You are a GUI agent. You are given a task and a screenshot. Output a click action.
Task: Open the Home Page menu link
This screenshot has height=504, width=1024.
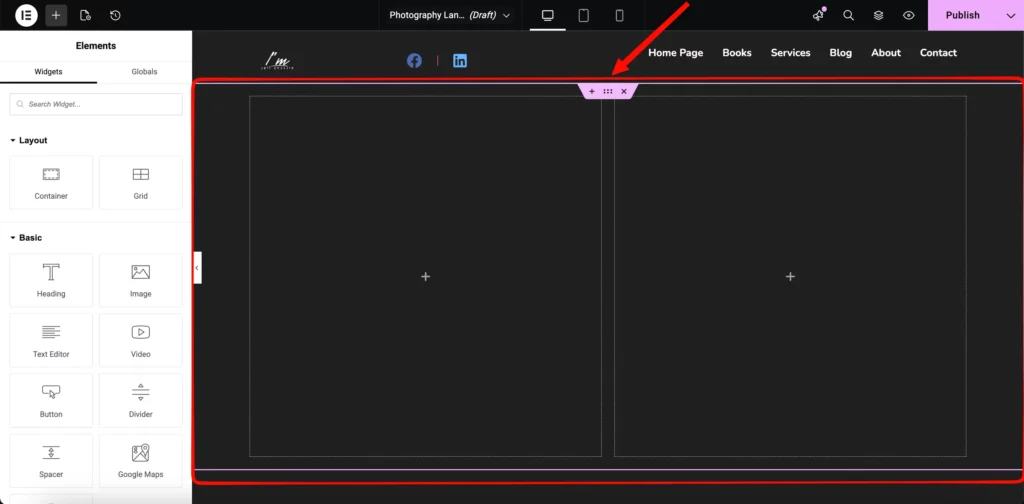pyautogui.click(x=675, y=53)
